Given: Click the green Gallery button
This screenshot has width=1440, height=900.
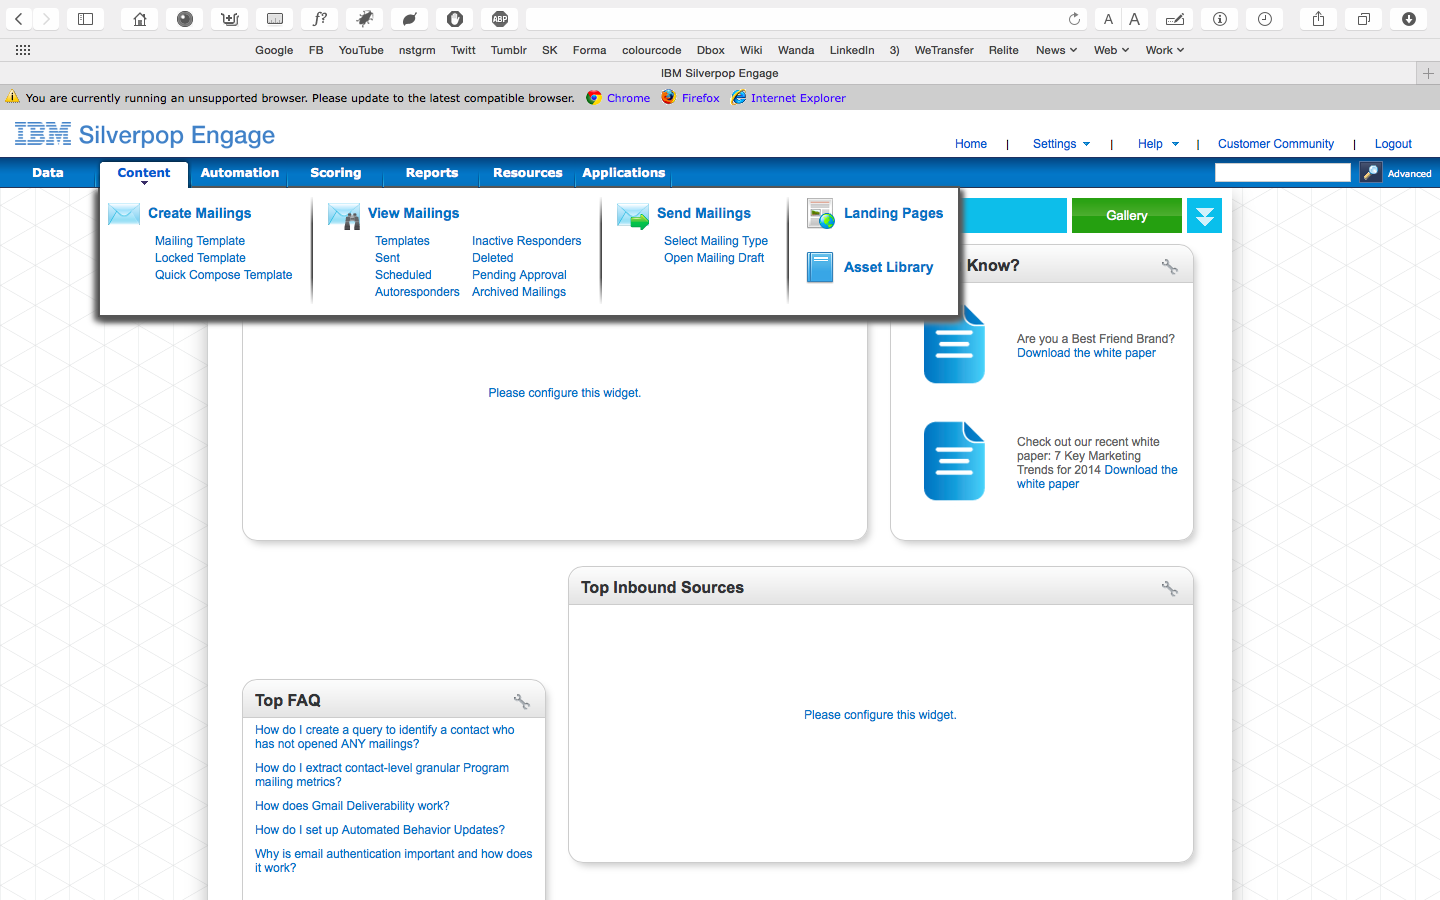Looking at the screenshot, I should point(1126,216).
